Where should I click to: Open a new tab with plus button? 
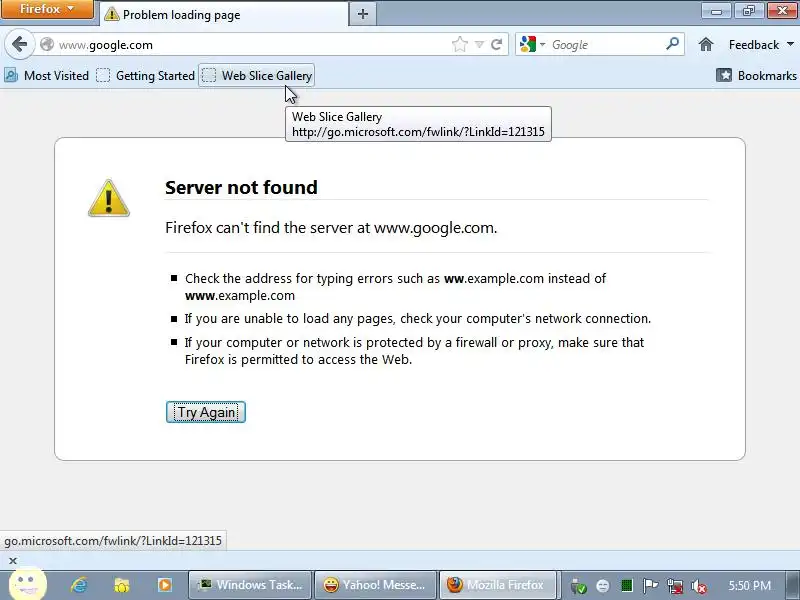point(363,14)
